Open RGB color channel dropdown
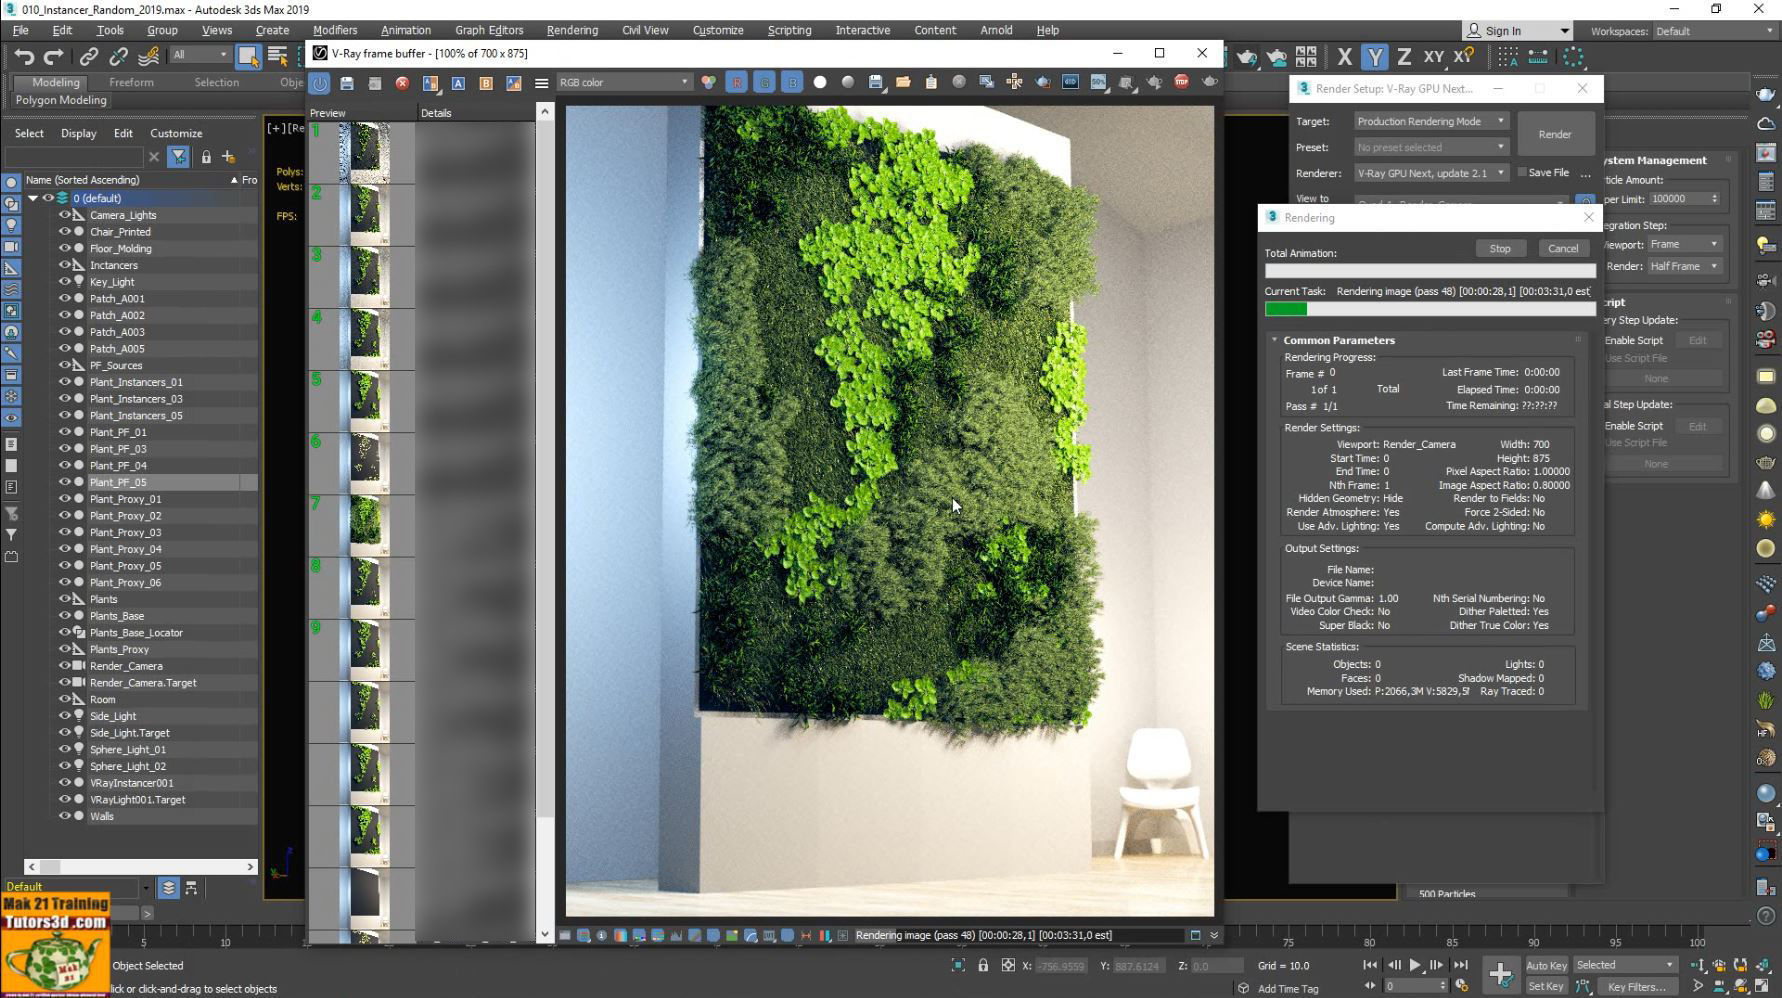This screenshot has height=998, width=1782. tap(624, 83)
